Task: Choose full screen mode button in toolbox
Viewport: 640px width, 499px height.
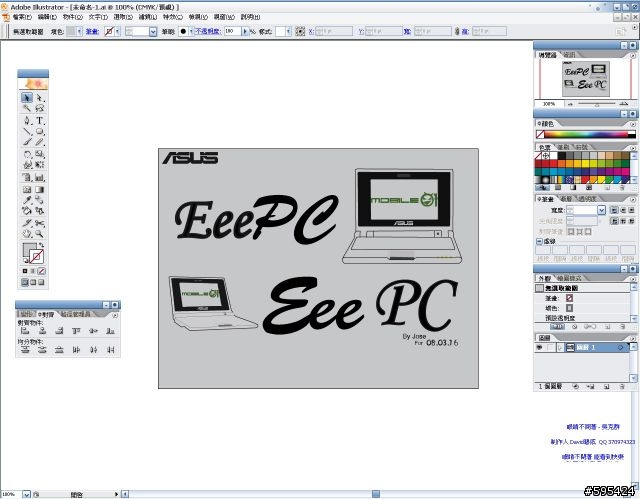Action: [x=41, y=282]
